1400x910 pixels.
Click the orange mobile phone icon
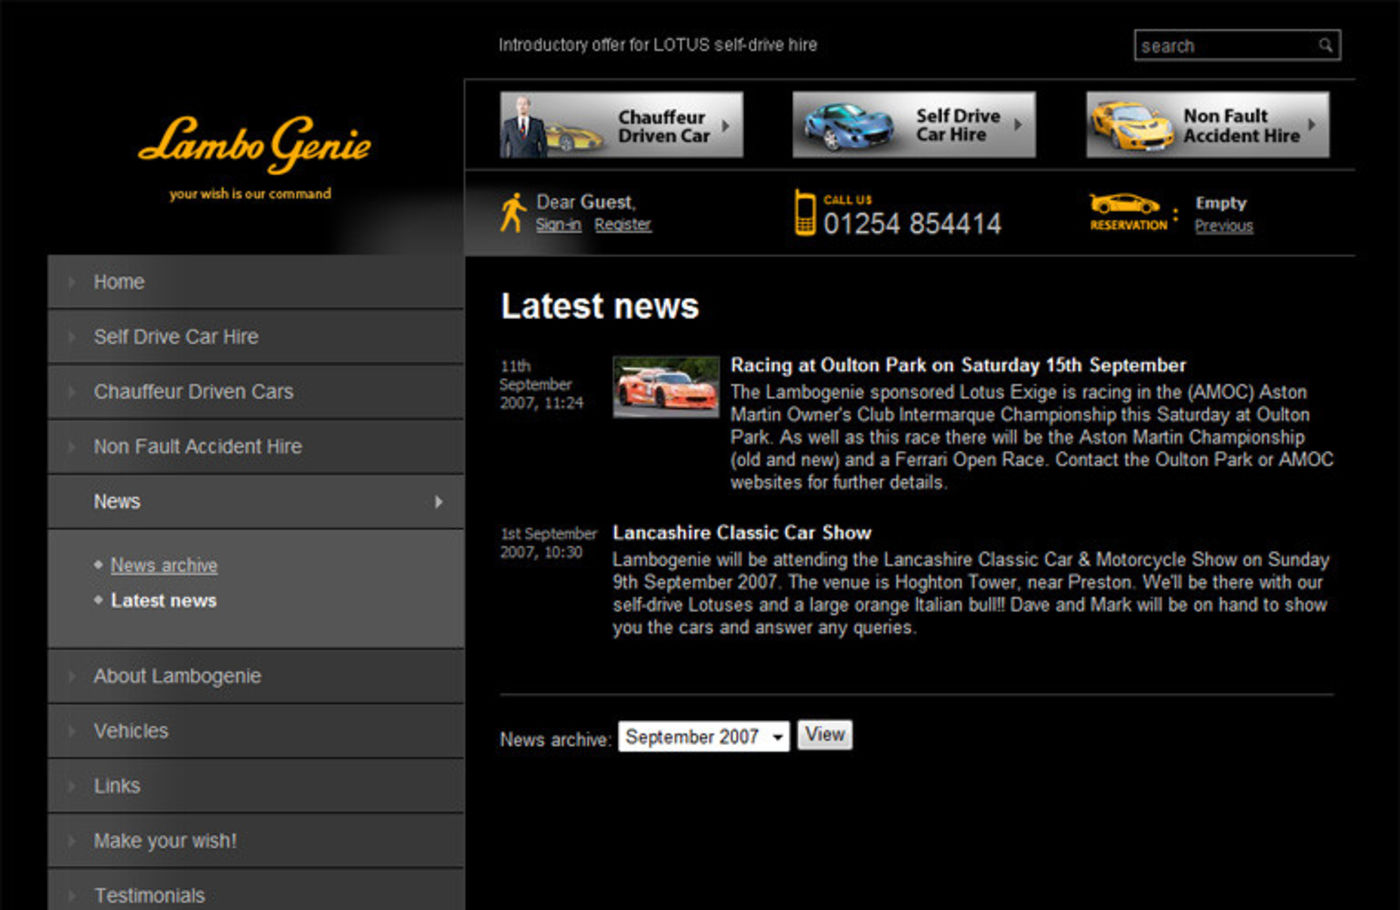pyautogui.click(x=804, y=213)
